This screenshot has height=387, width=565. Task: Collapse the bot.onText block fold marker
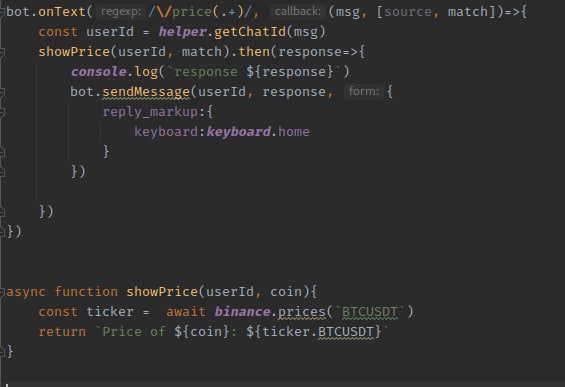pyautogui.click(x=2, y=12)
